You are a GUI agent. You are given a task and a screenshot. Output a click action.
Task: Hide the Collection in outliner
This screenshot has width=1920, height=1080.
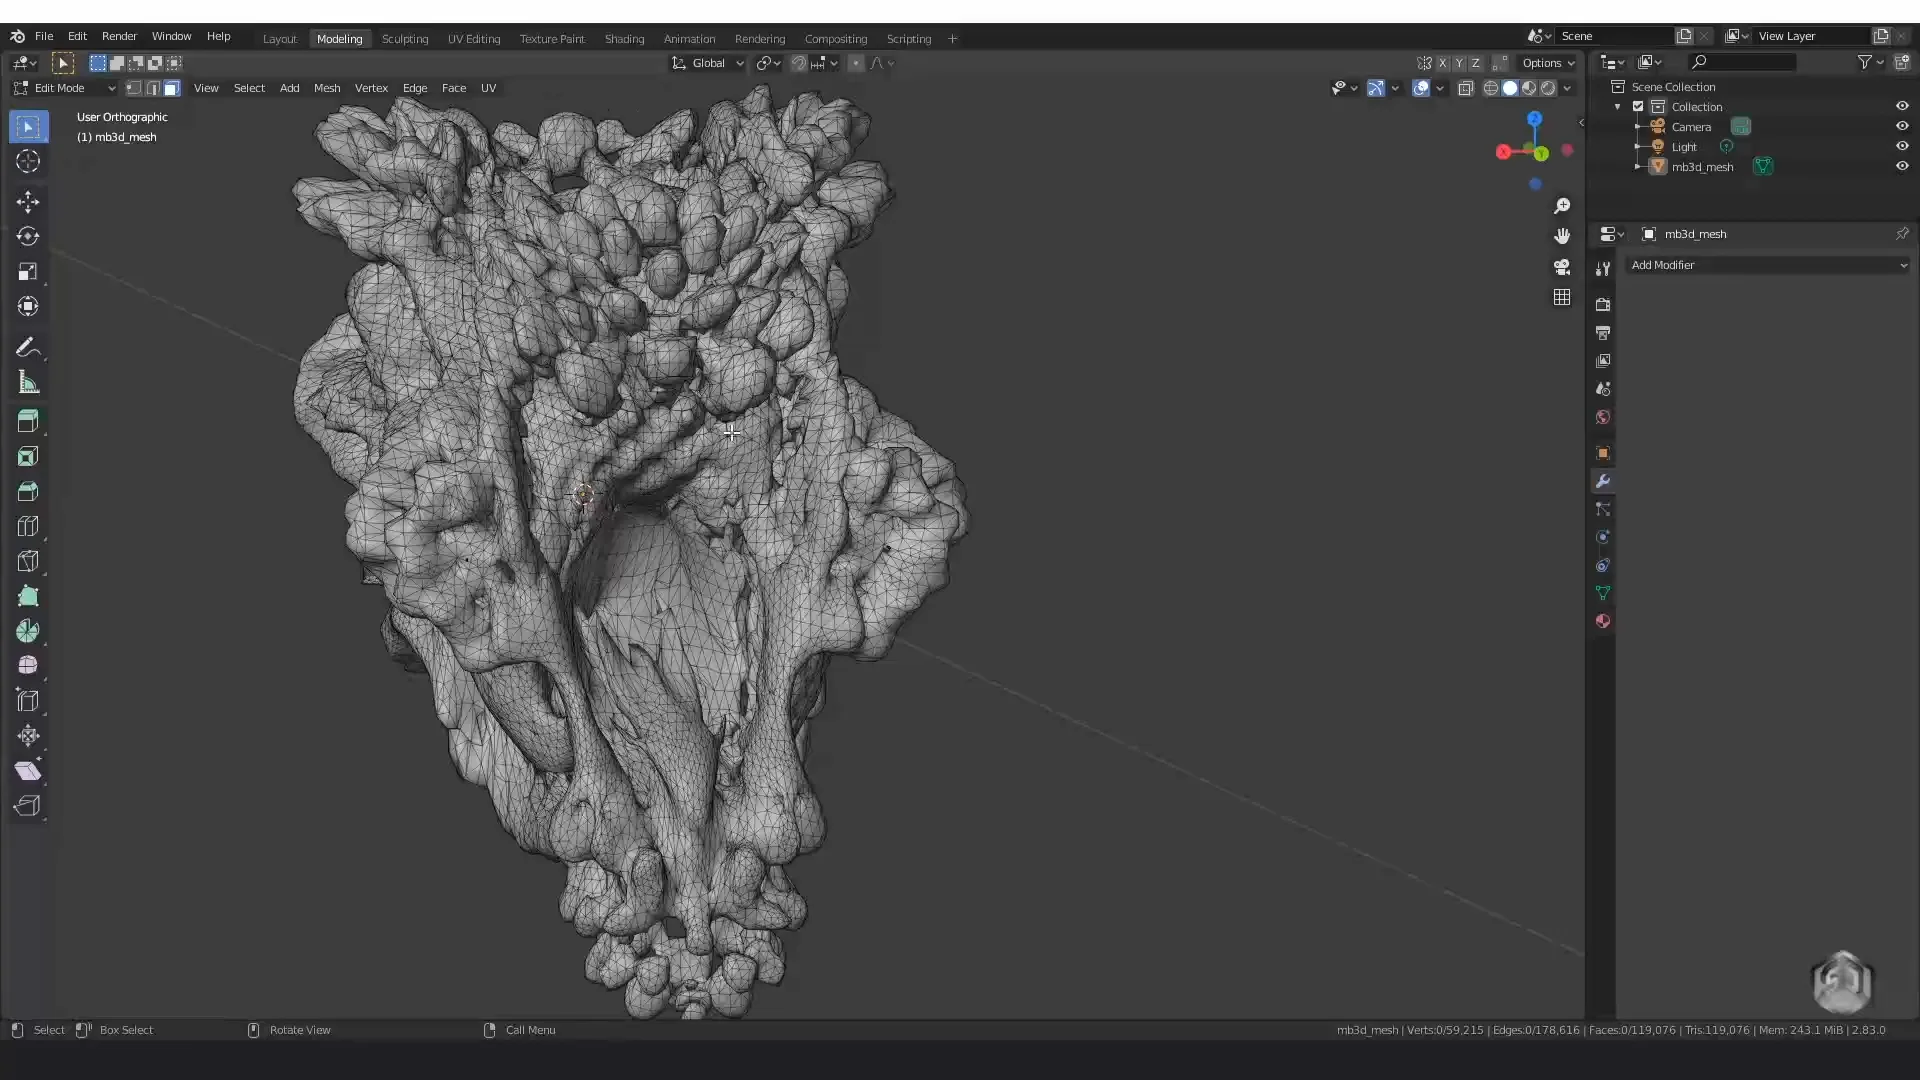[1902, 106]
